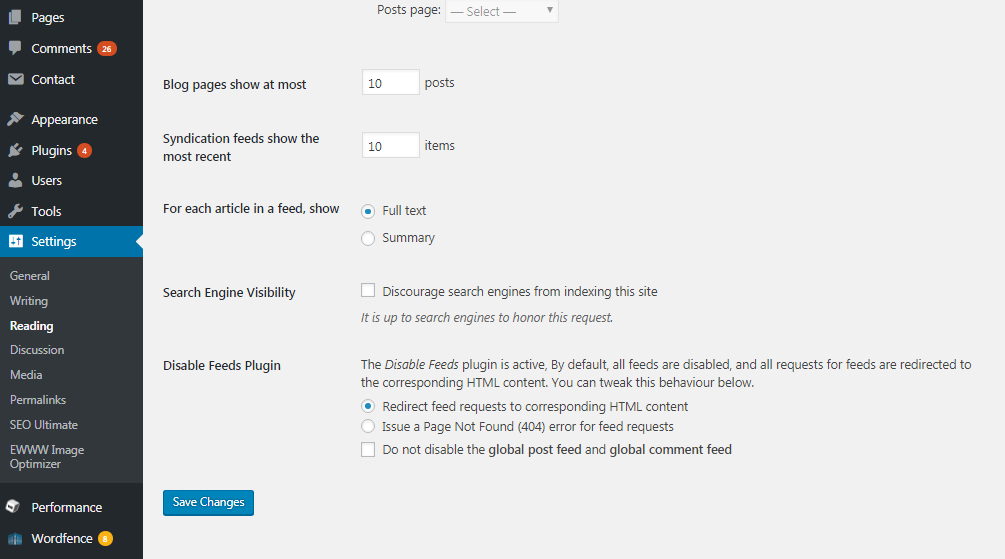
Task: Click the Appearance paintbrush icon
Action: (15, 119)
